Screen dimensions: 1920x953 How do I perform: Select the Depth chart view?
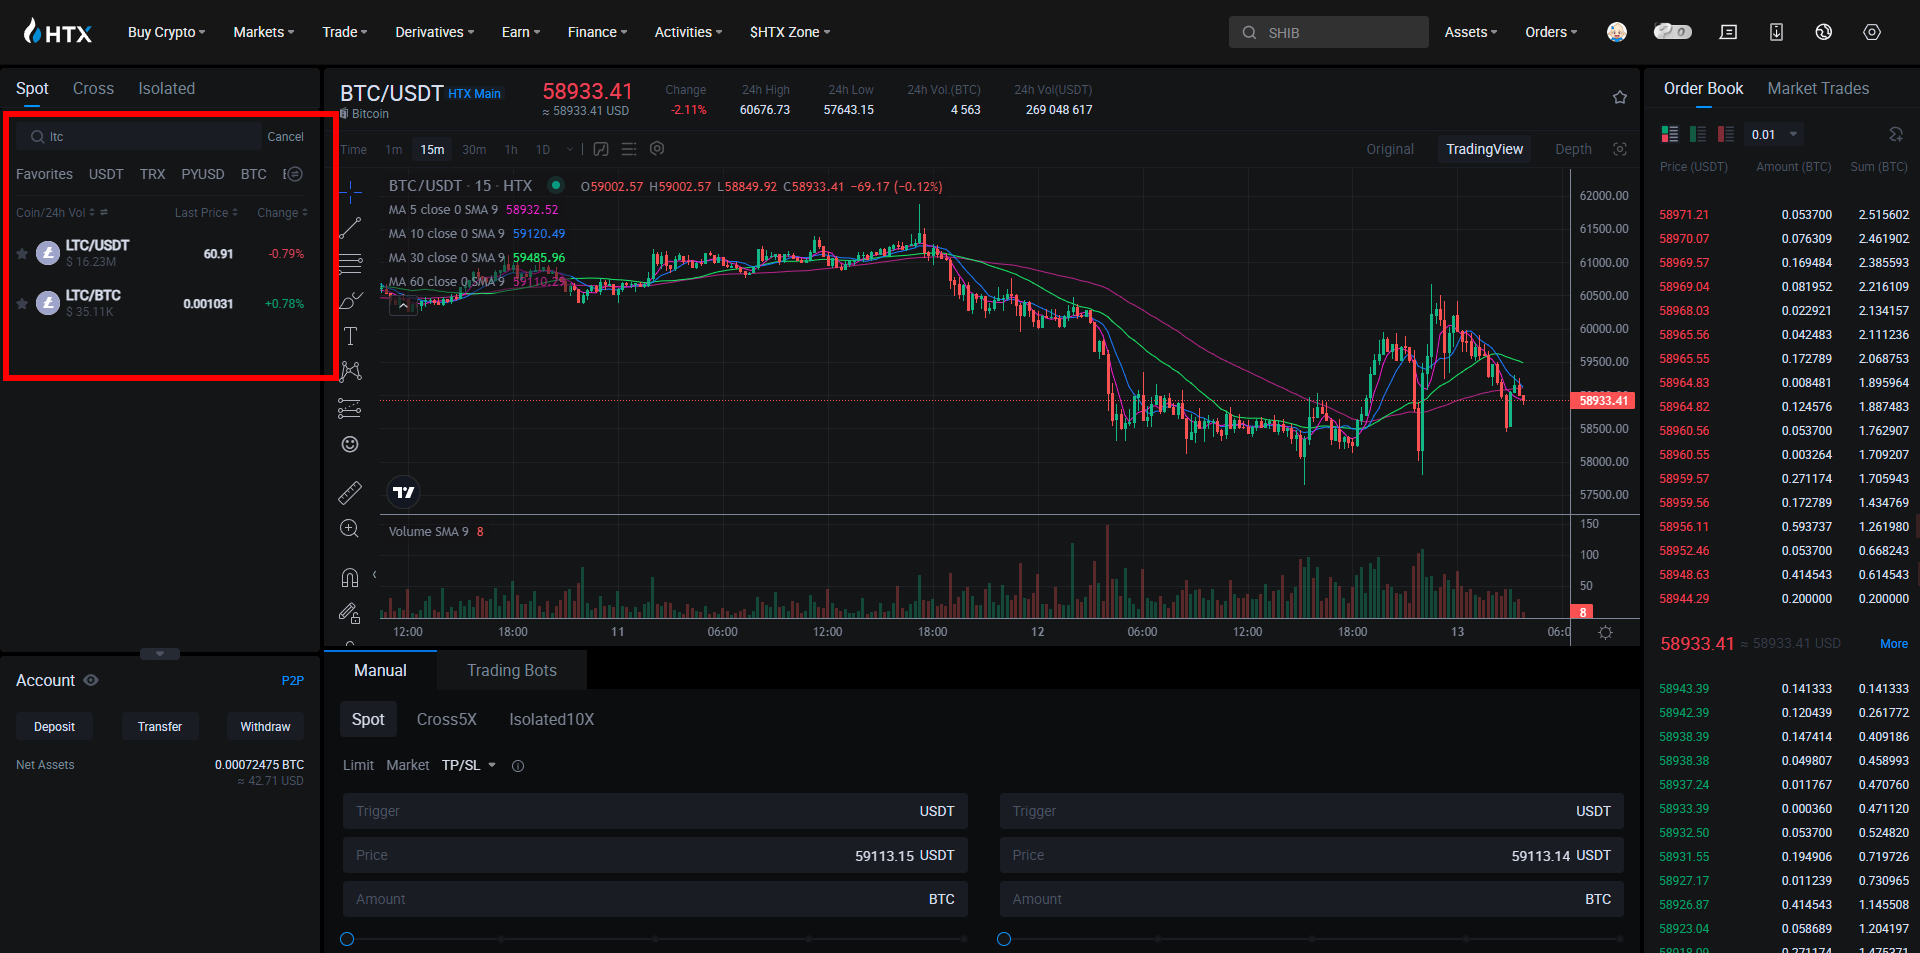1573,149
